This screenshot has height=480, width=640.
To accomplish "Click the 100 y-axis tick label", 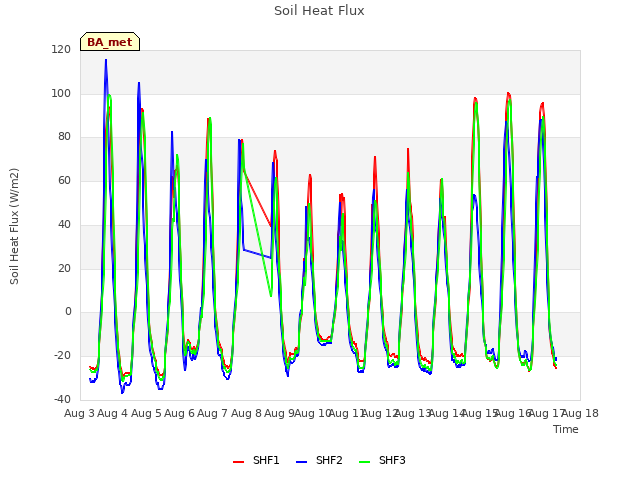I will pyautogui.click(x=61, y=93).
